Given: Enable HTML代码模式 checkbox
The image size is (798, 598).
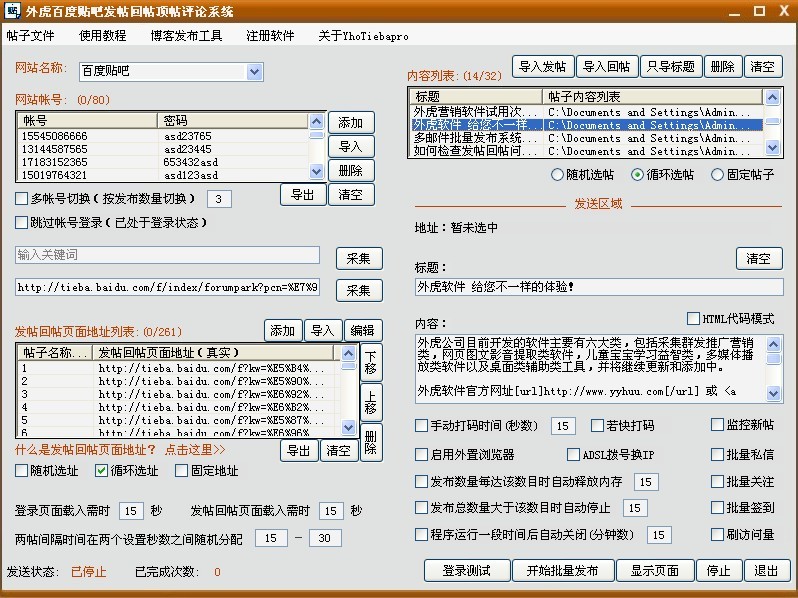Looking at the screenshot, I should (693, 319).
